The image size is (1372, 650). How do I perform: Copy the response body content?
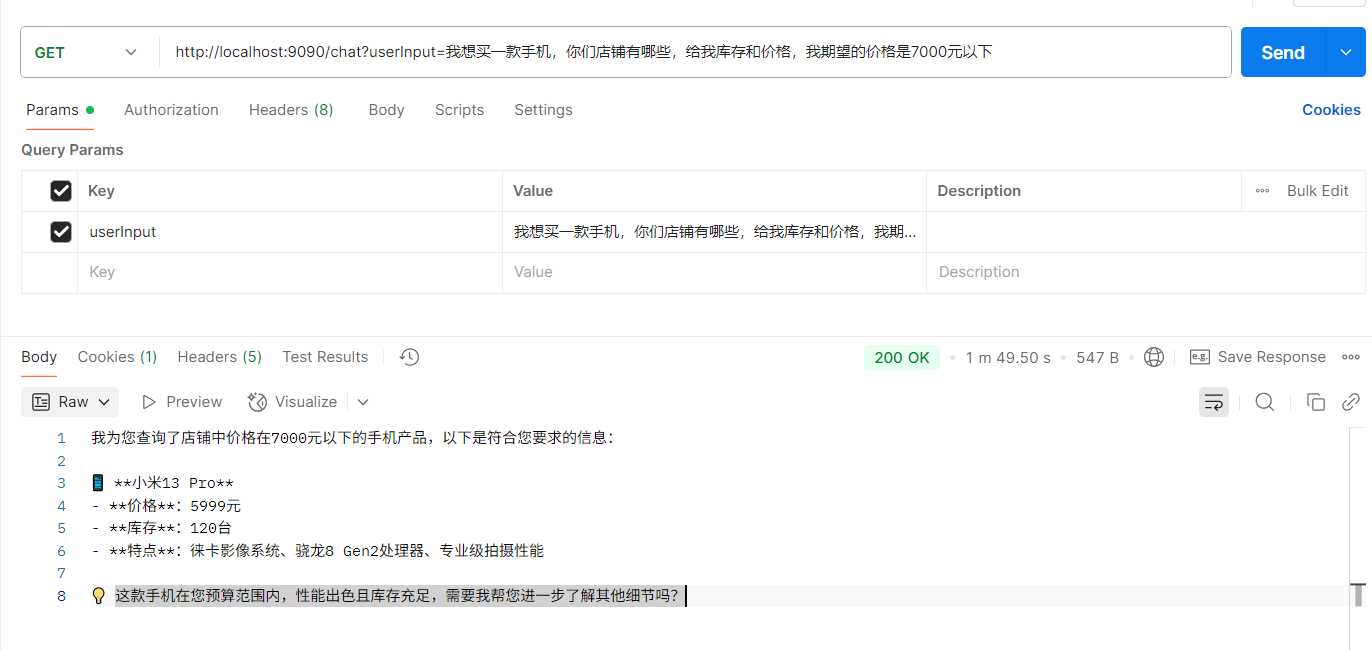coord(1316,401)
